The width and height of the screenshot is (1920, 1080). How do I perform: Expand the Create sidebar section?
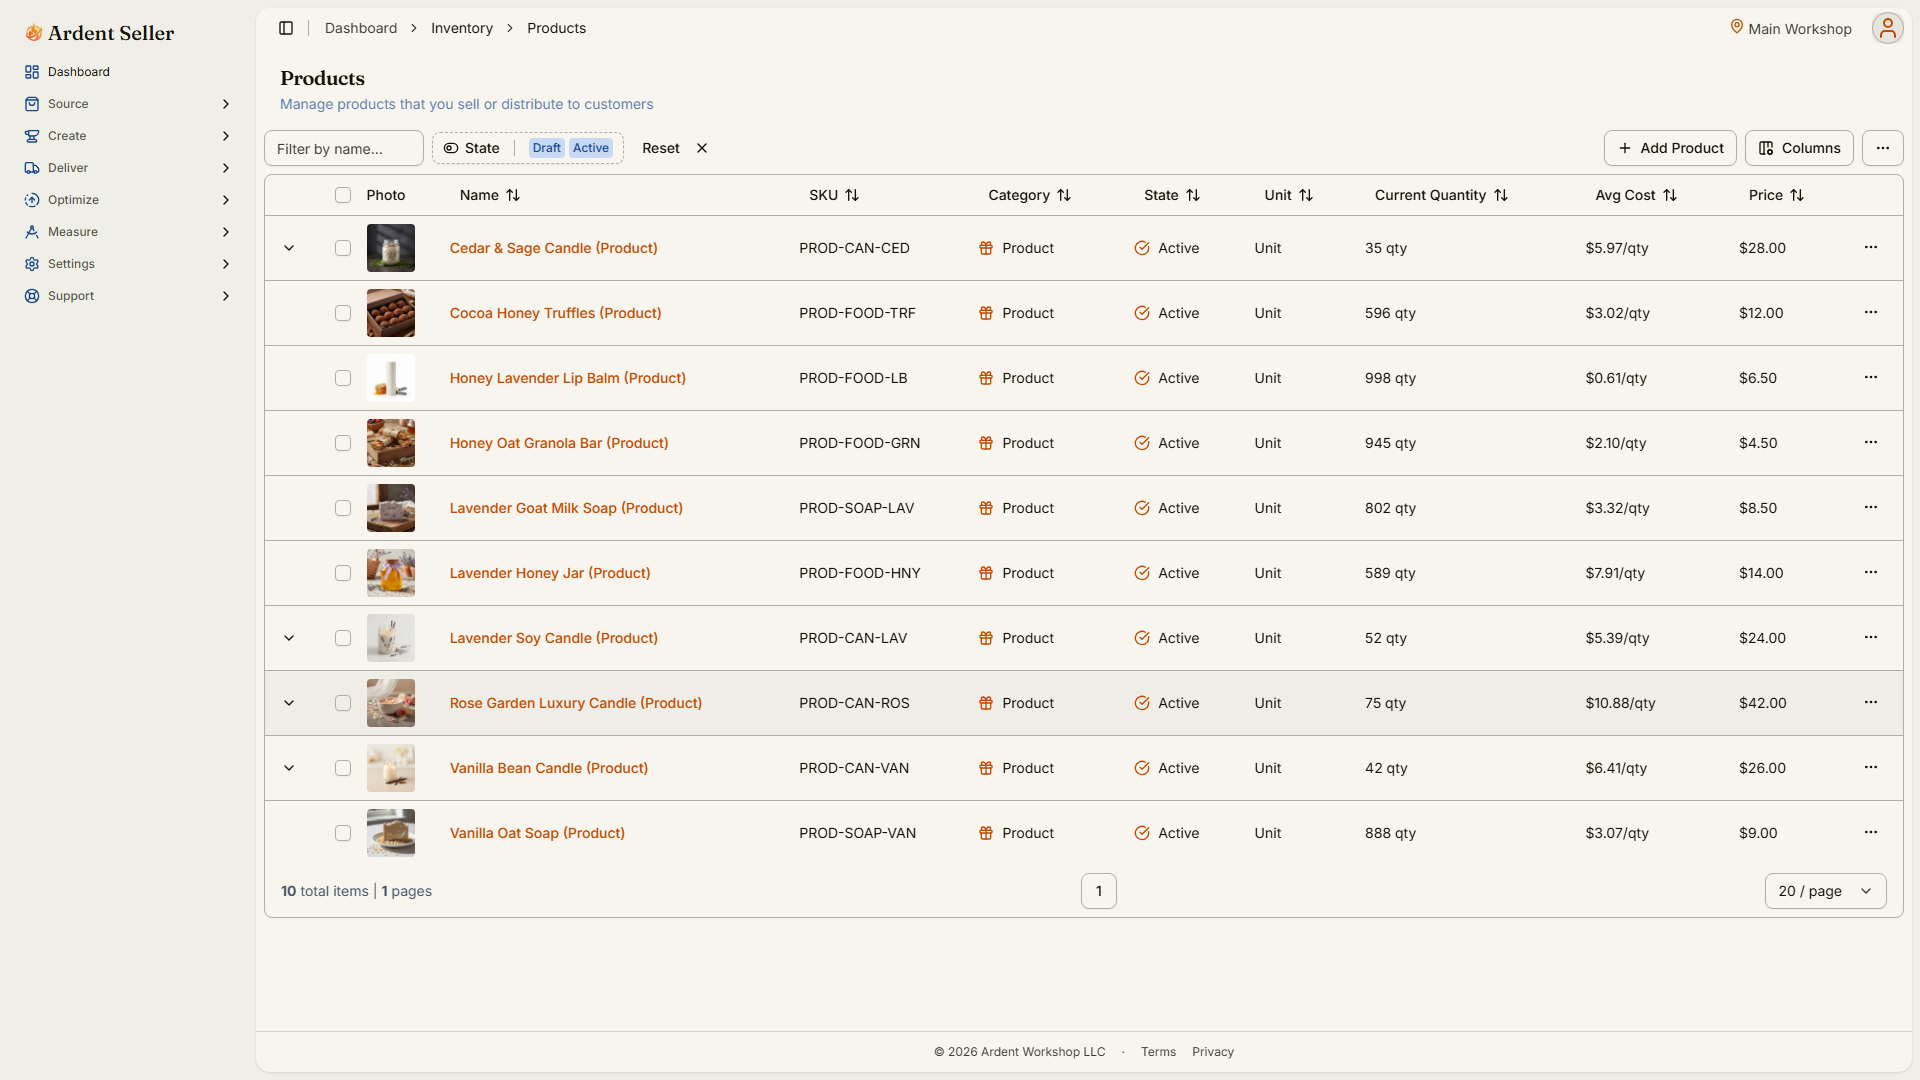point(128,136)
